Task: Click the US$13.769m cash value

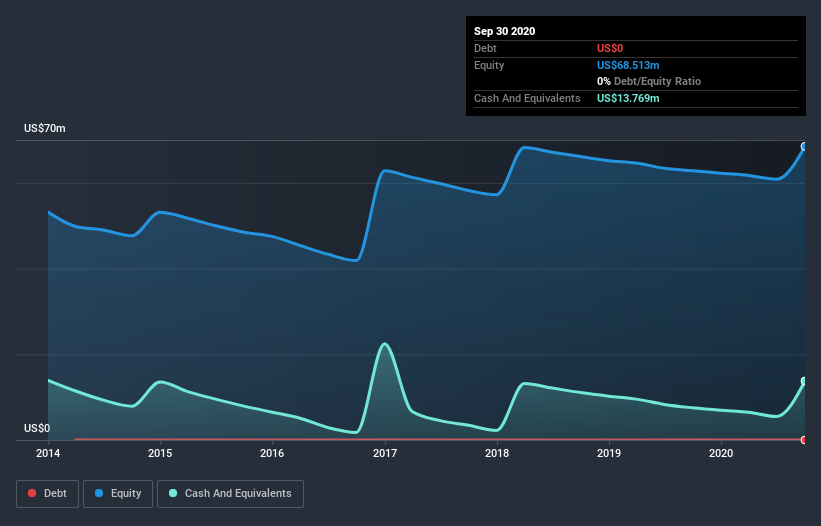Action: pyautogui.click(x=628, y=98)
